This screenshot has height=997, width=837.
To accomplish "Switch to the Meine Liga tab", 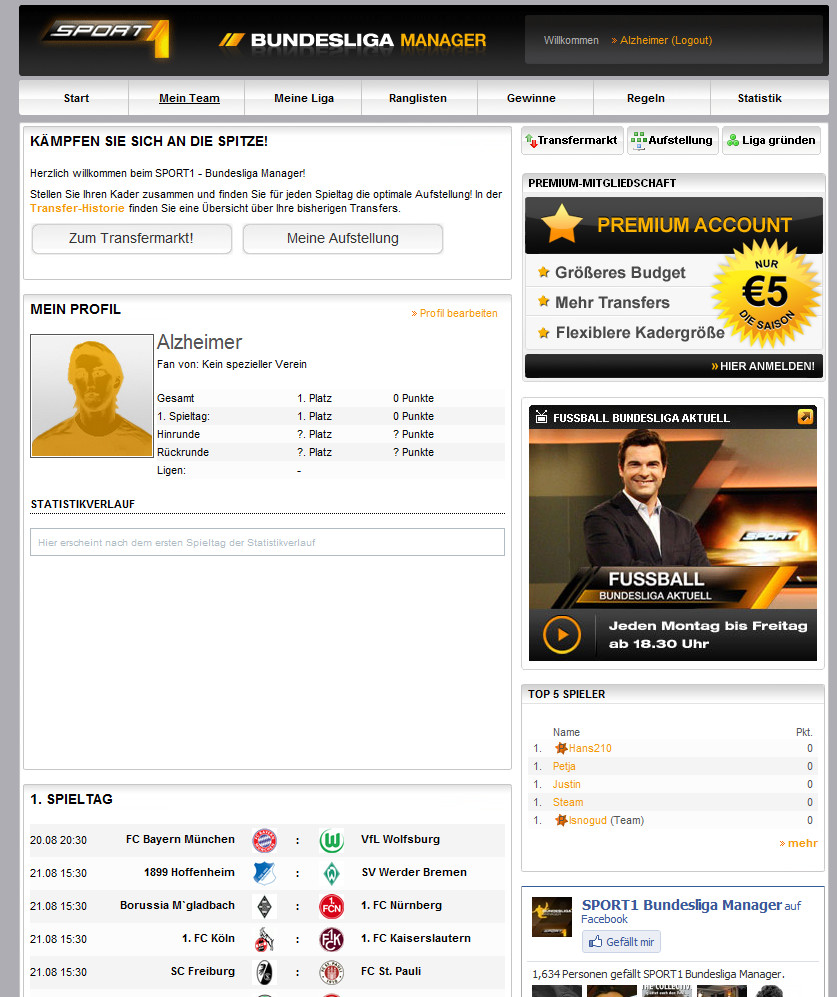I will coord(304,98).
